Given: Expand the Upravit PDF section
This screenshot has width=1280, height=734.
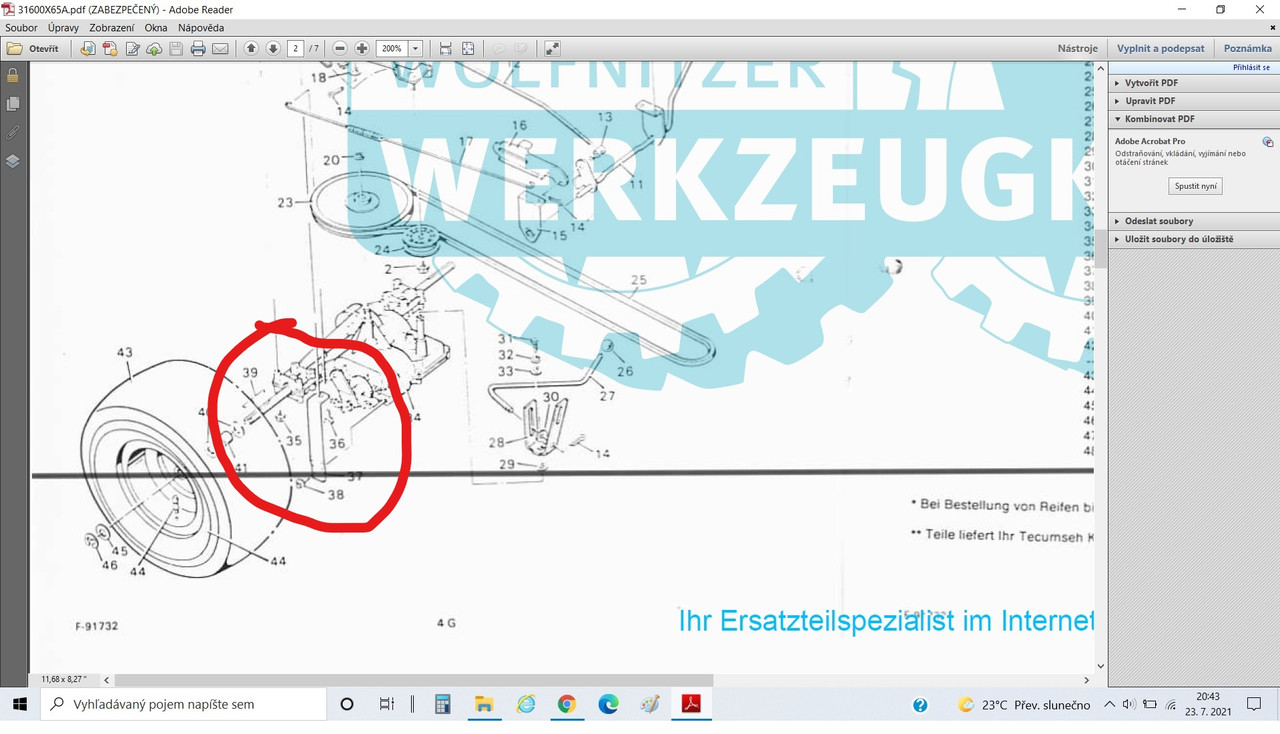Looking at the screenshot, I should 1192,101.
